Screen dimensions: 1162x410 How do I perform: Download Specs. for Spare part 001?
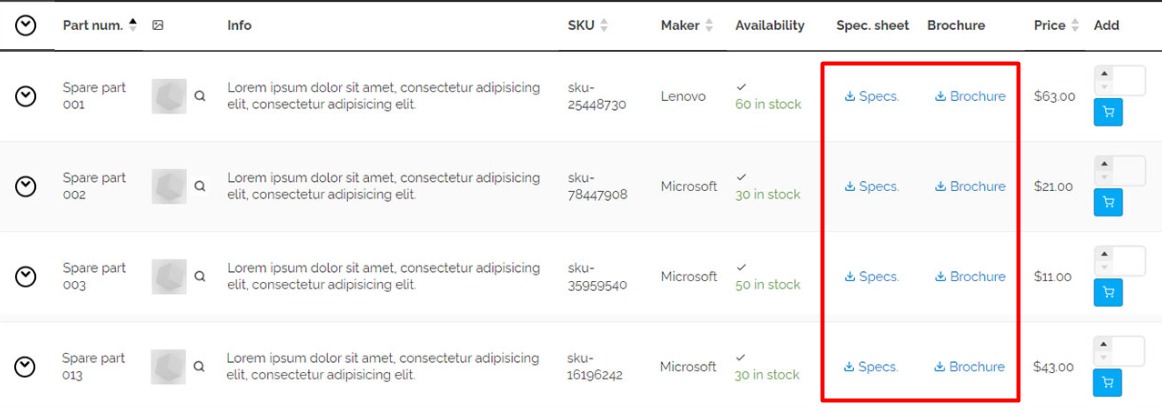tap(872, 97)
